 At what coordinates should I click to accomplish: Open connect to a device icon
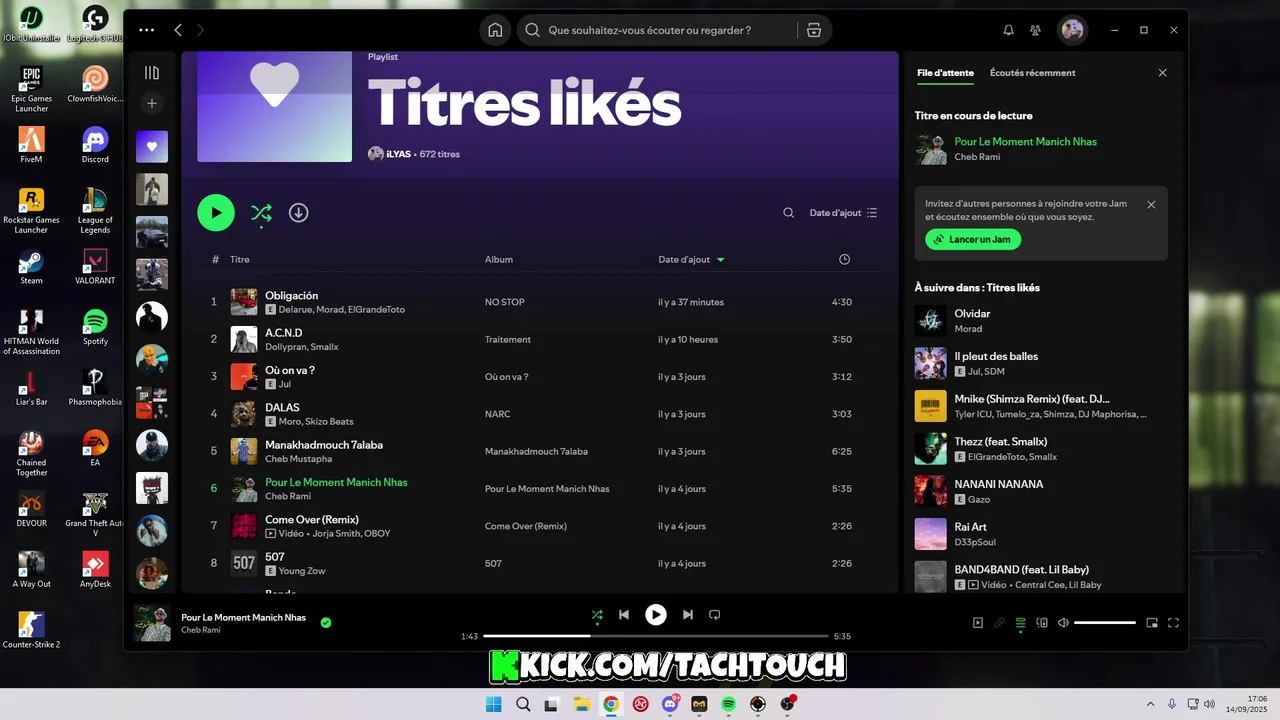point(1042,623)
